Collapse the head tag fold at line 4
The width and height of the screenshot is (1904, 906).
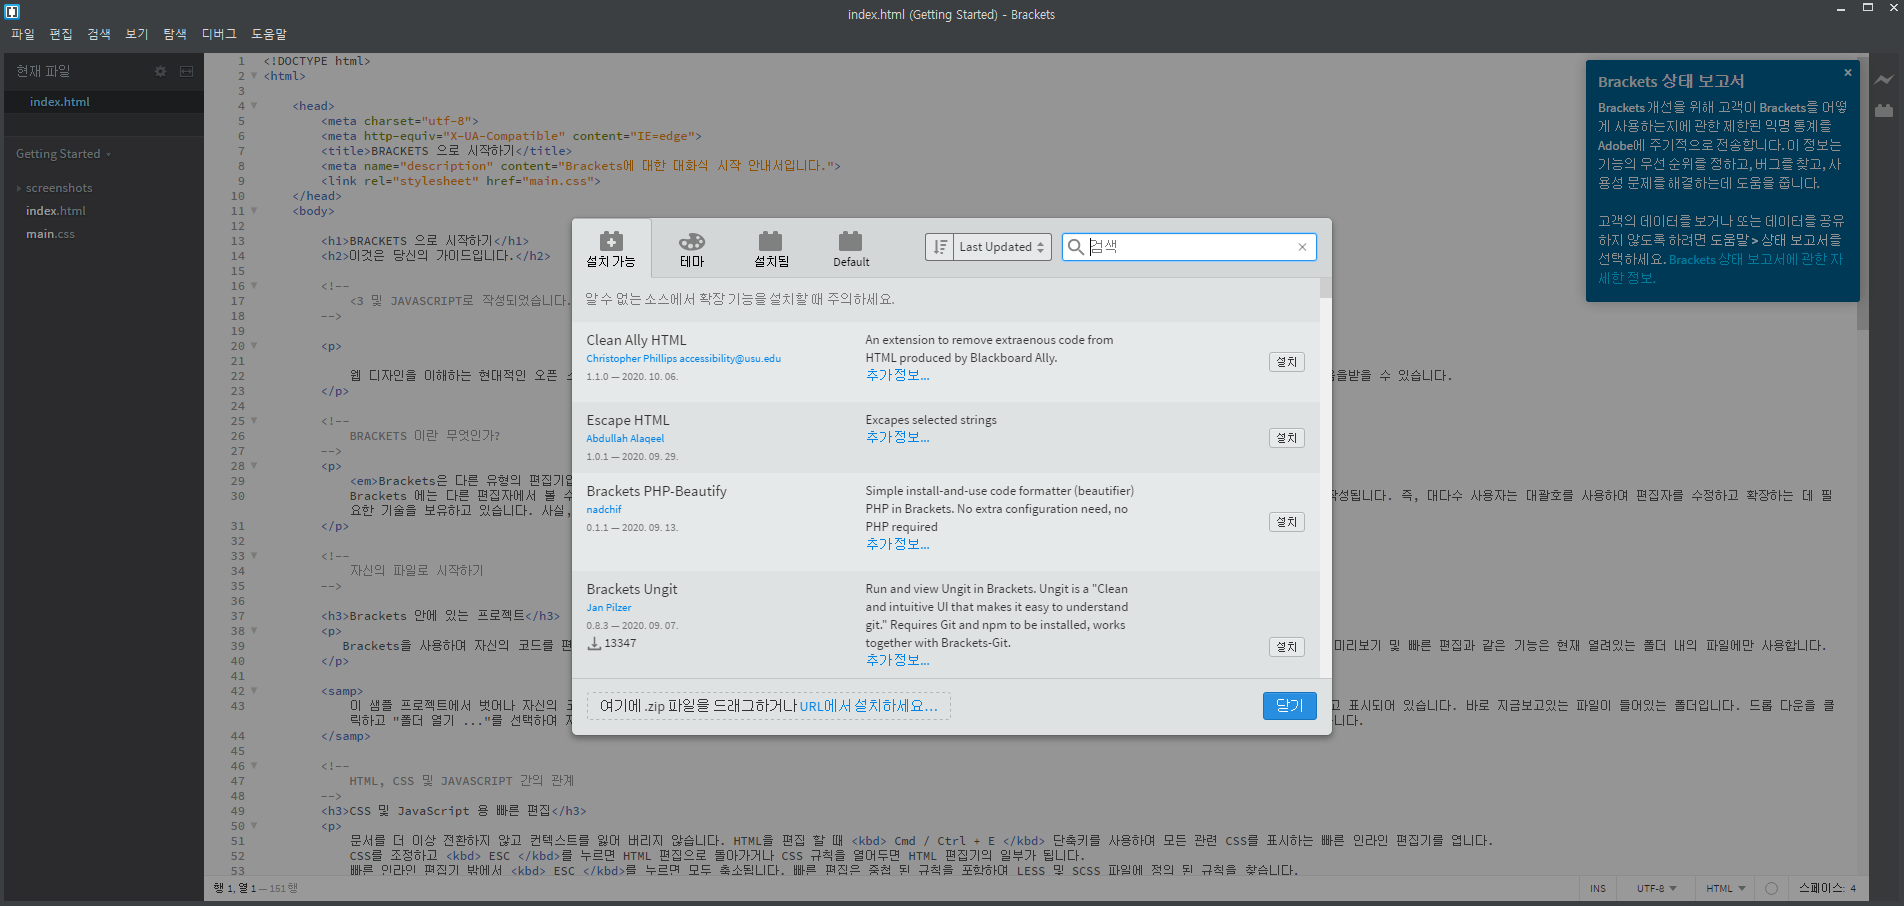click(254, 106)
